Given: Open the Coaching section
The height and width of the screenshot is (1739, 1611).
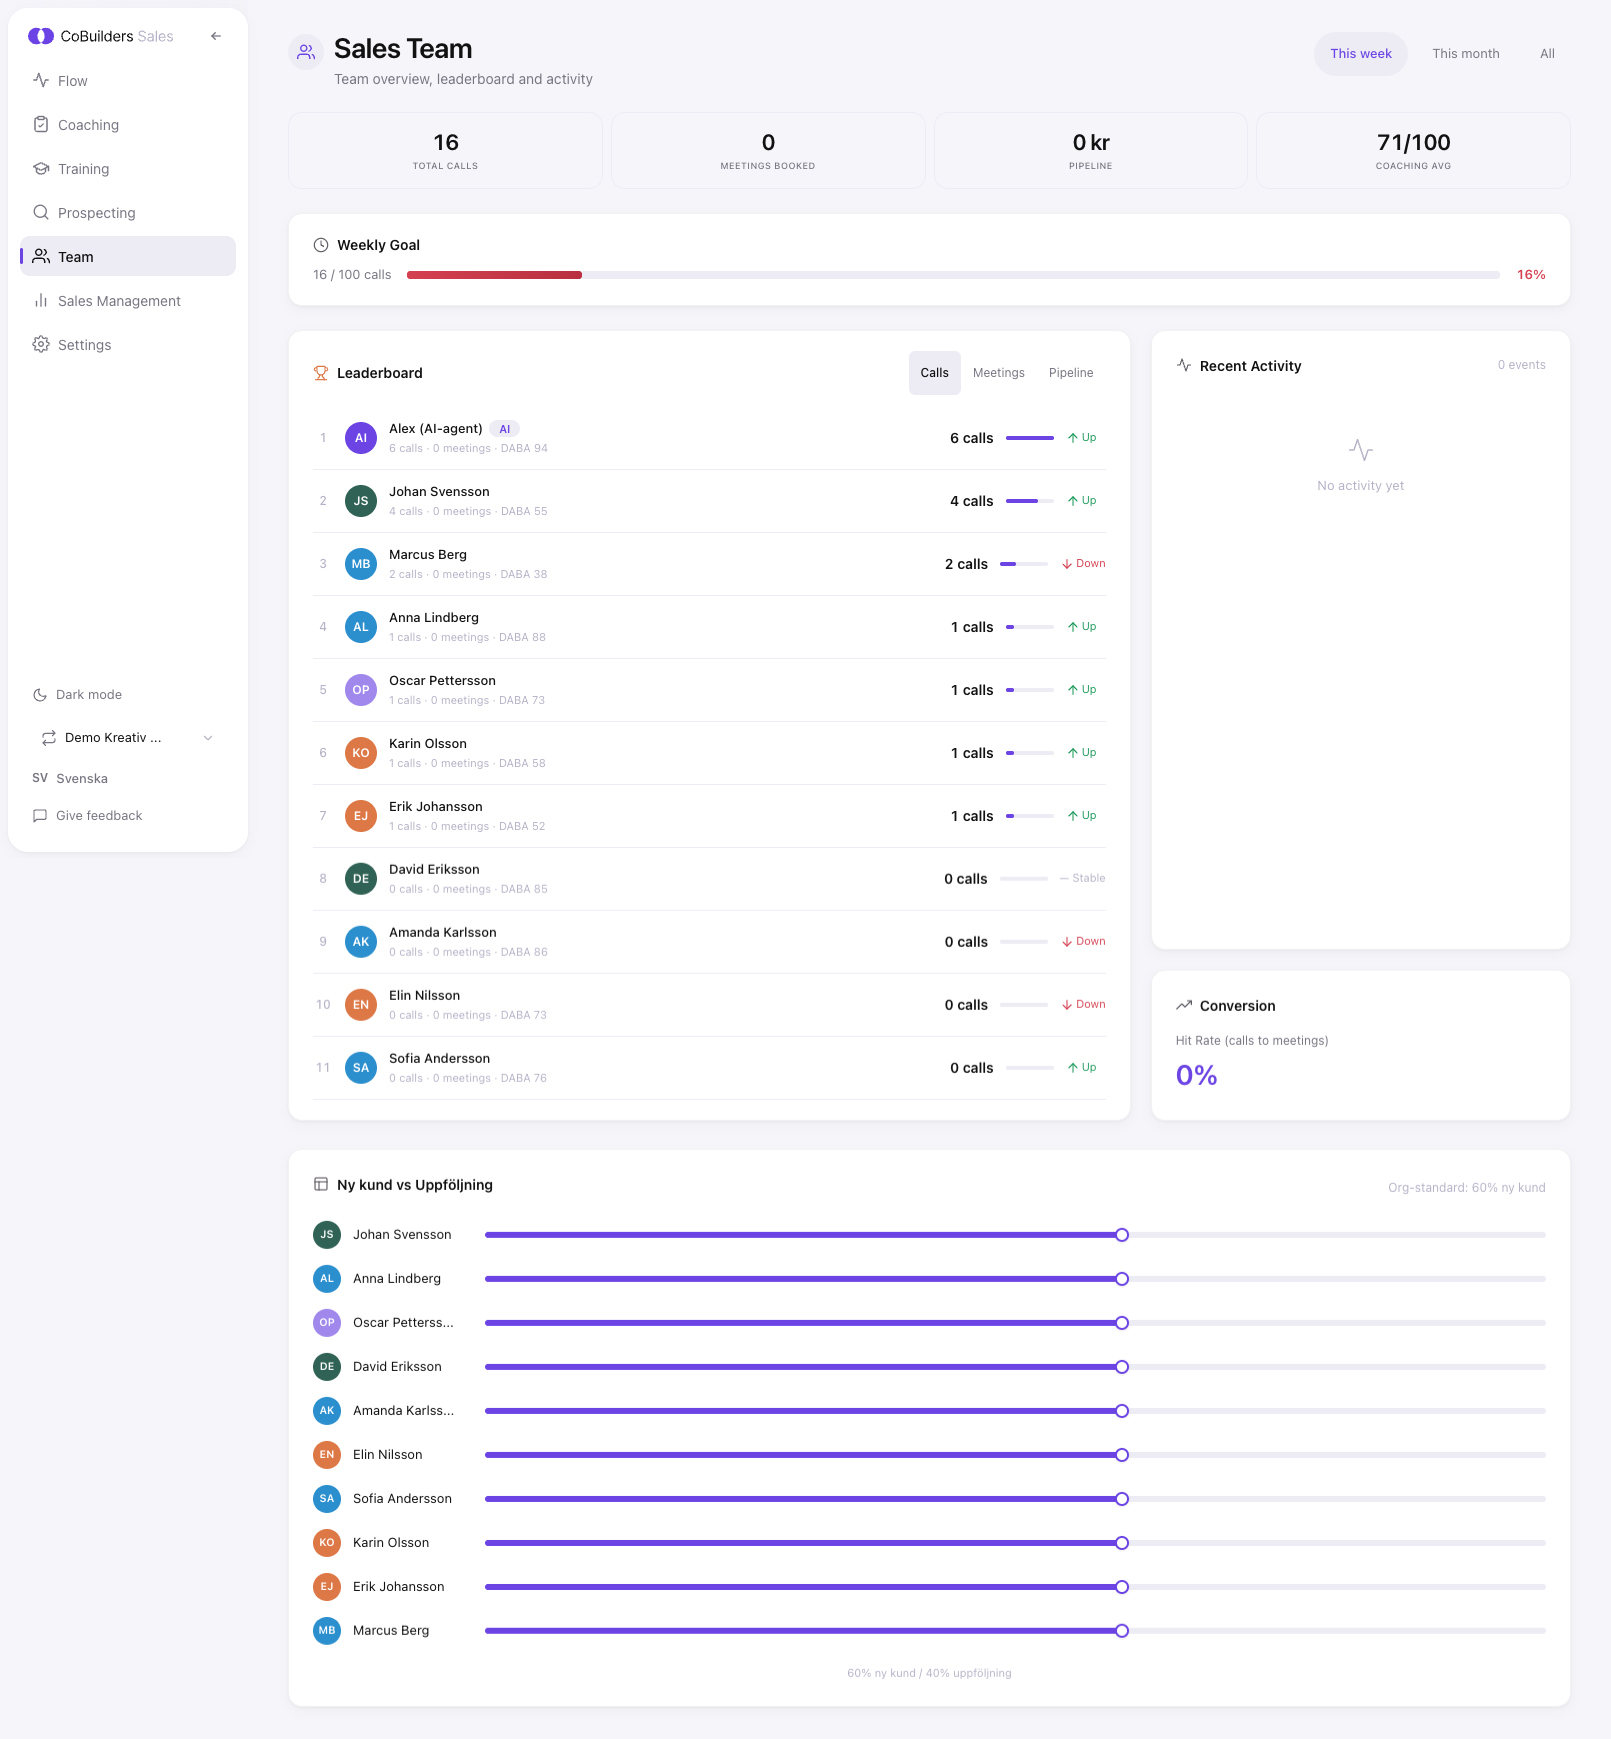Looking at the screenshot, I should 88,124.
